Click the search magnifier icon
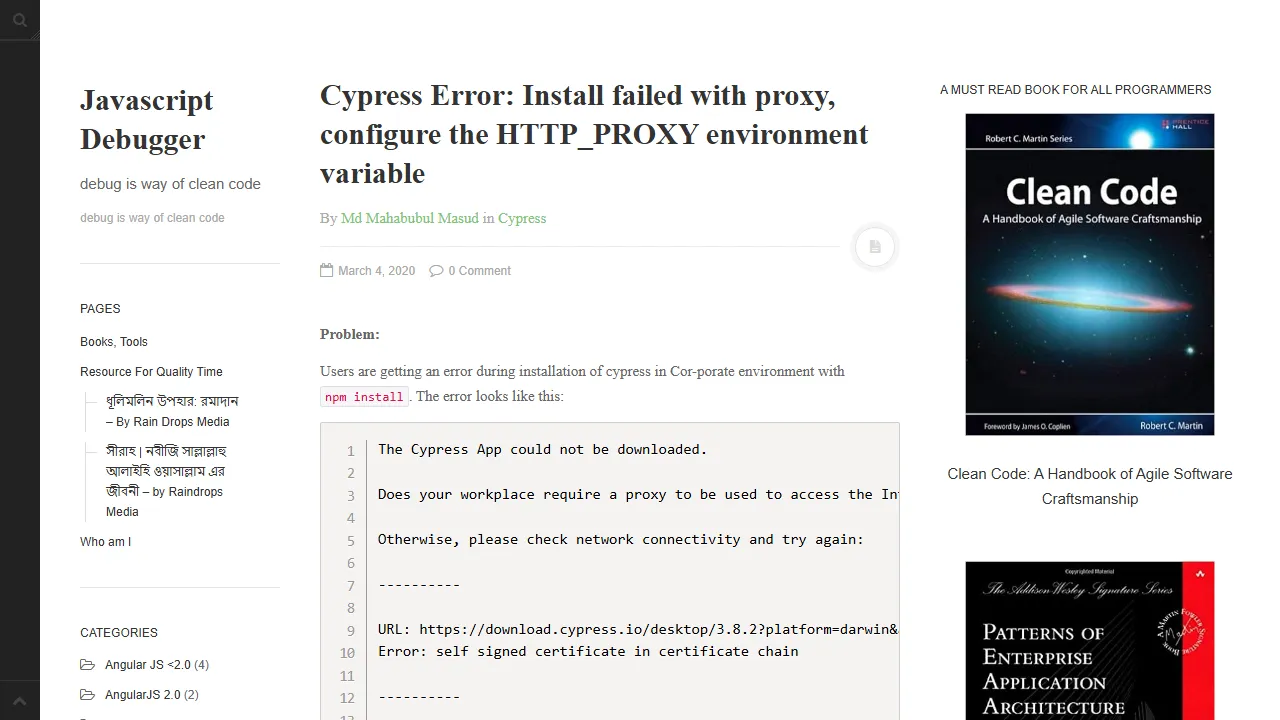Screen dimensions: 1280x720 click(20, 20)
